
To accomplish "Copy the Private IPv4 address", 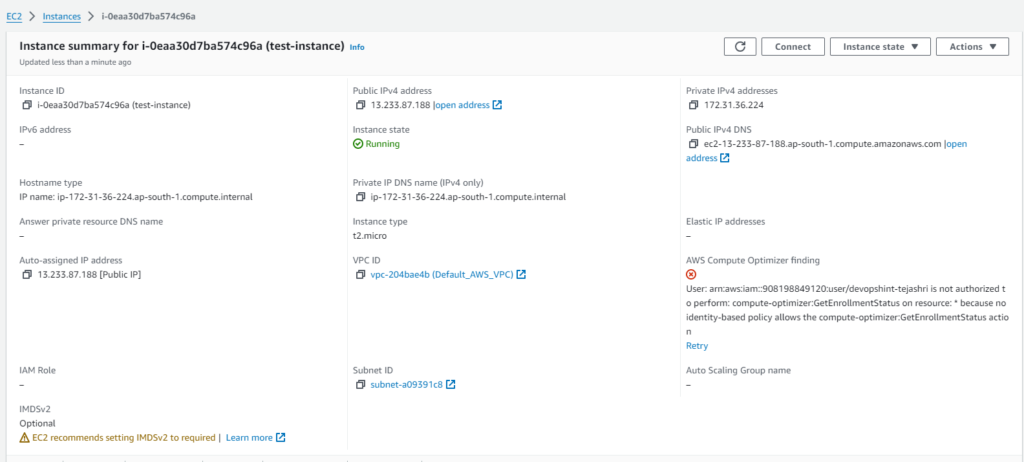I will (x=694, y=105).
